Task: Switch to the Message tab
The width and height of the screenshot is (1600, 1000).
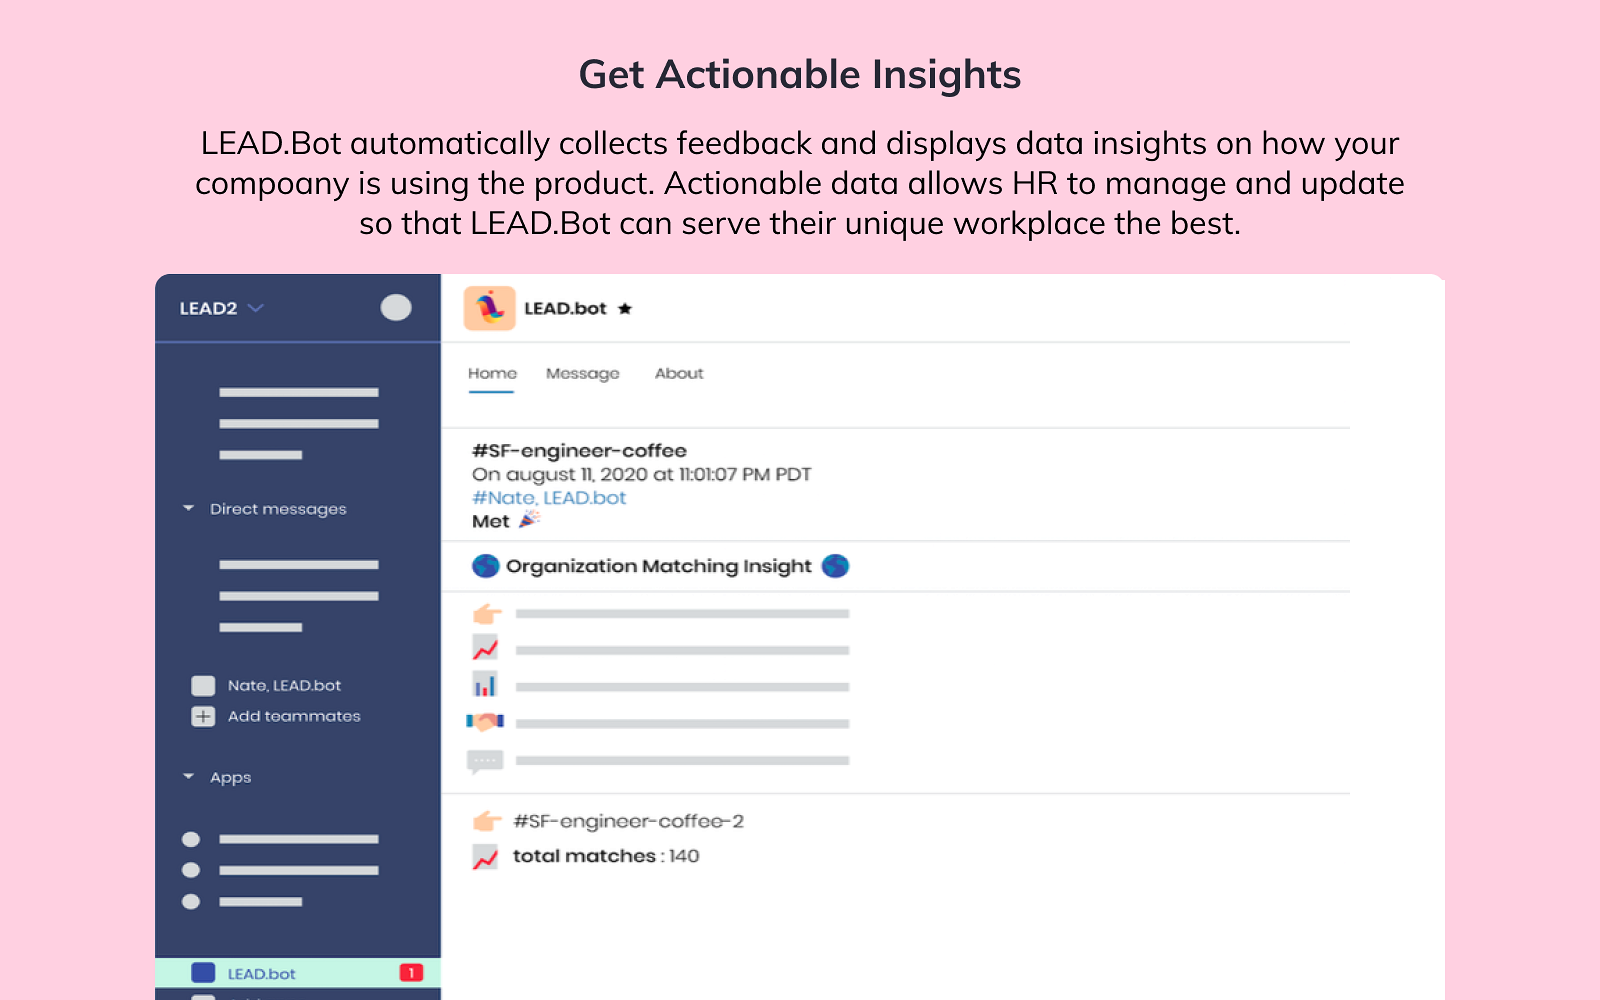Action: tap(582, 374)
